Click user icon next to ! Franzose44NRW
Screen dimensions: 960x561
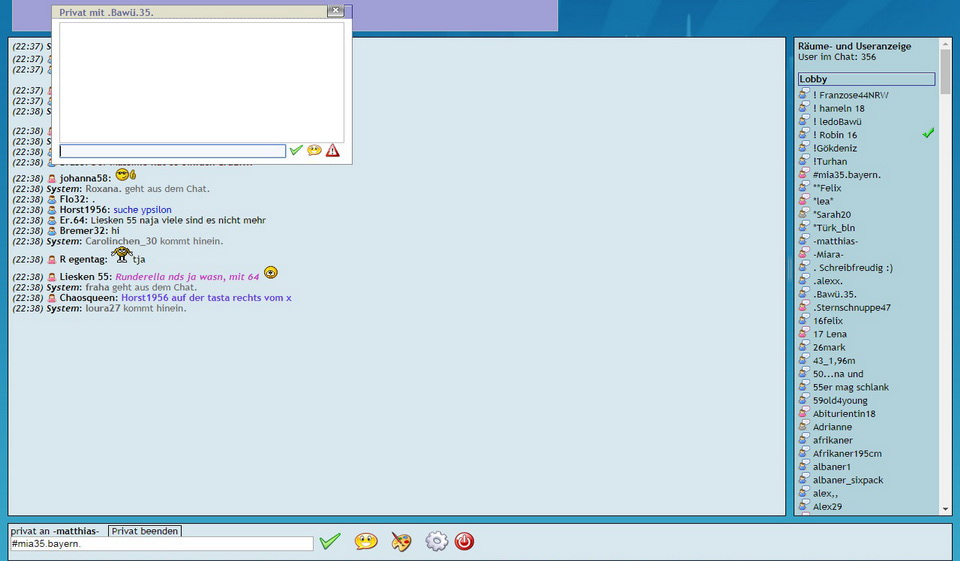(804, 95)
